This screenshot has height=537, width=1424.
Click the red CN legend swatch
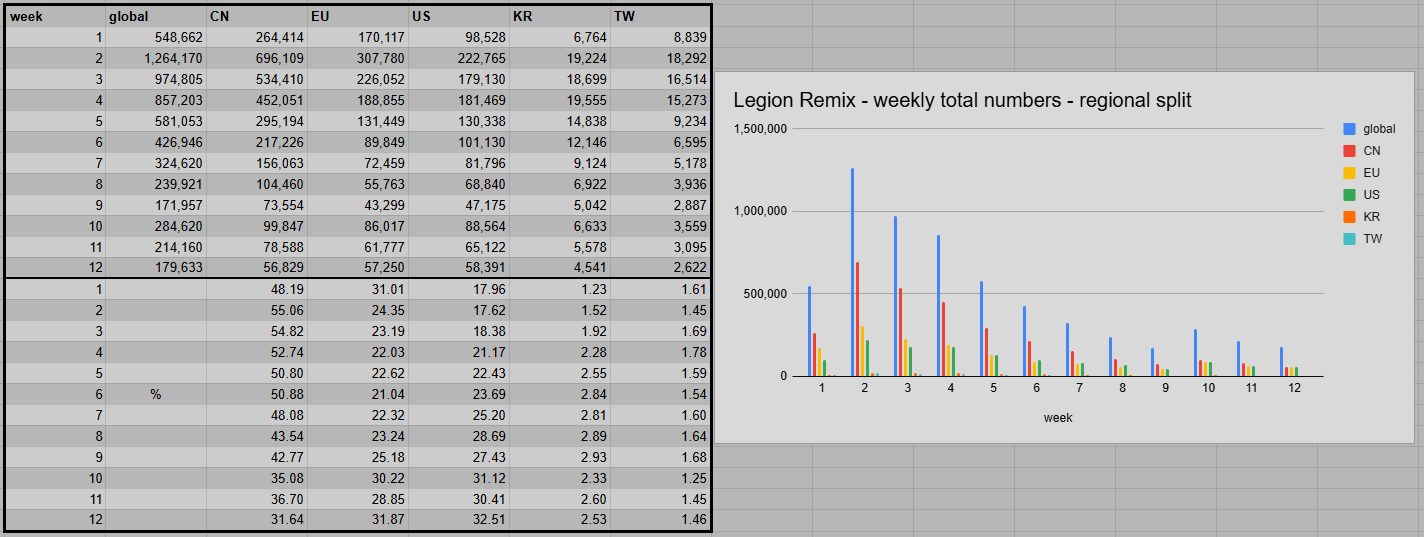pos(1349,151)
